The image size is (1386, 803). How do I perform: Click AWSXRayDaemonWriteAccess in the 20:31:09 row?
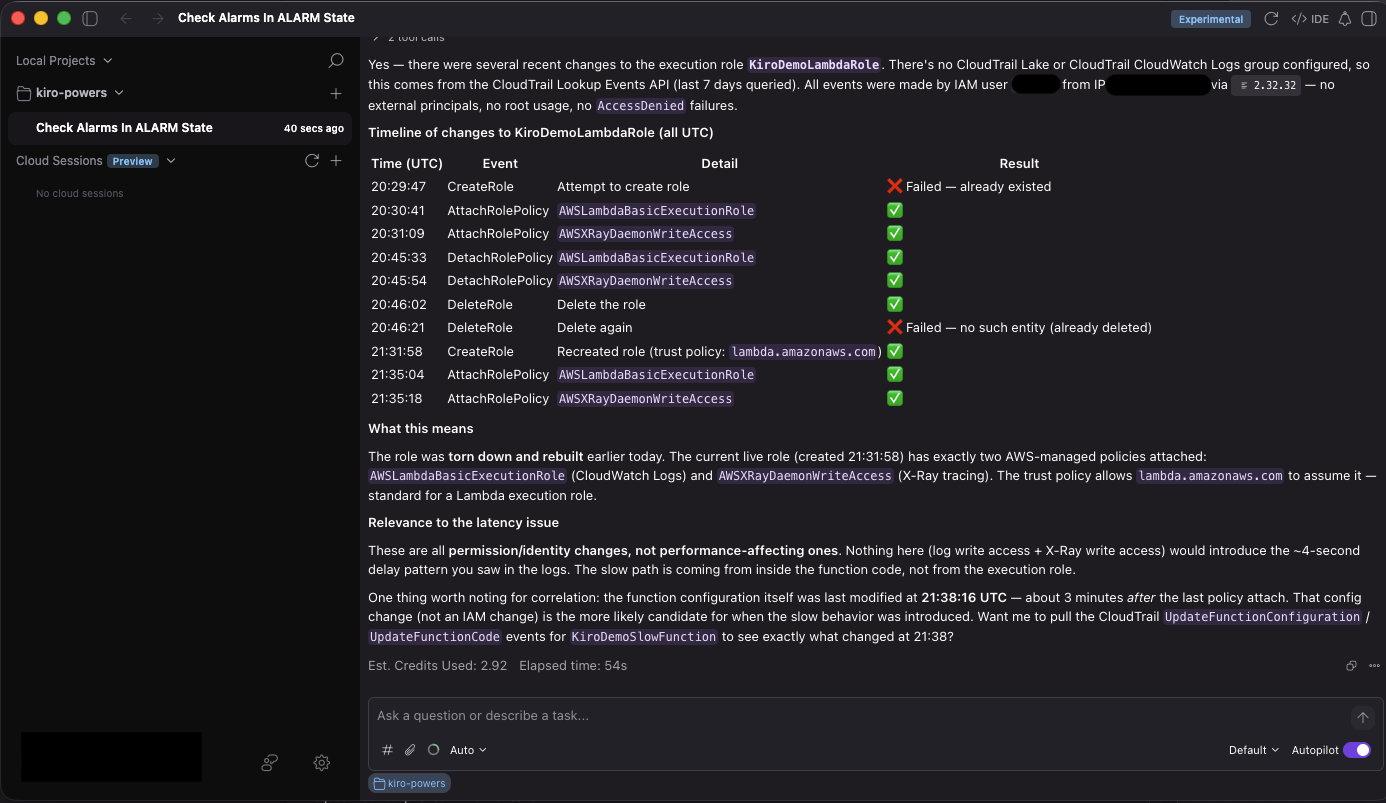point(645,234)
